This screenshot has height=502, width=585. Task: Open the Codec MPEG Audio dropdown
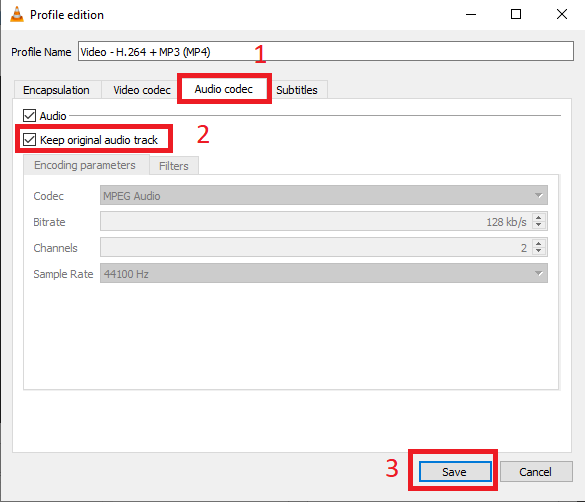pyautogui.click(x=323, y=195)
